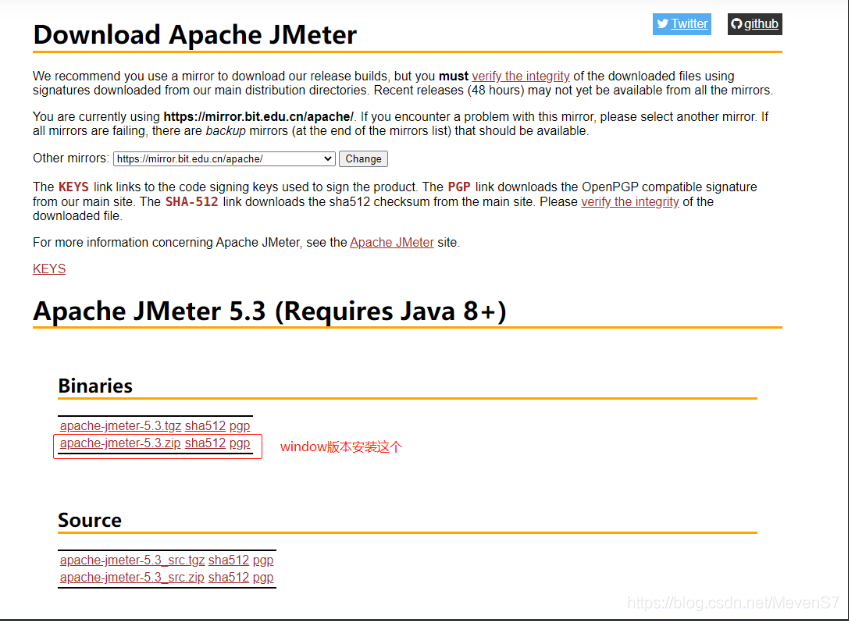Open the KEYS link
Image resolution: width=849 pixels, height=621 pixels.
tap(49, 269)
